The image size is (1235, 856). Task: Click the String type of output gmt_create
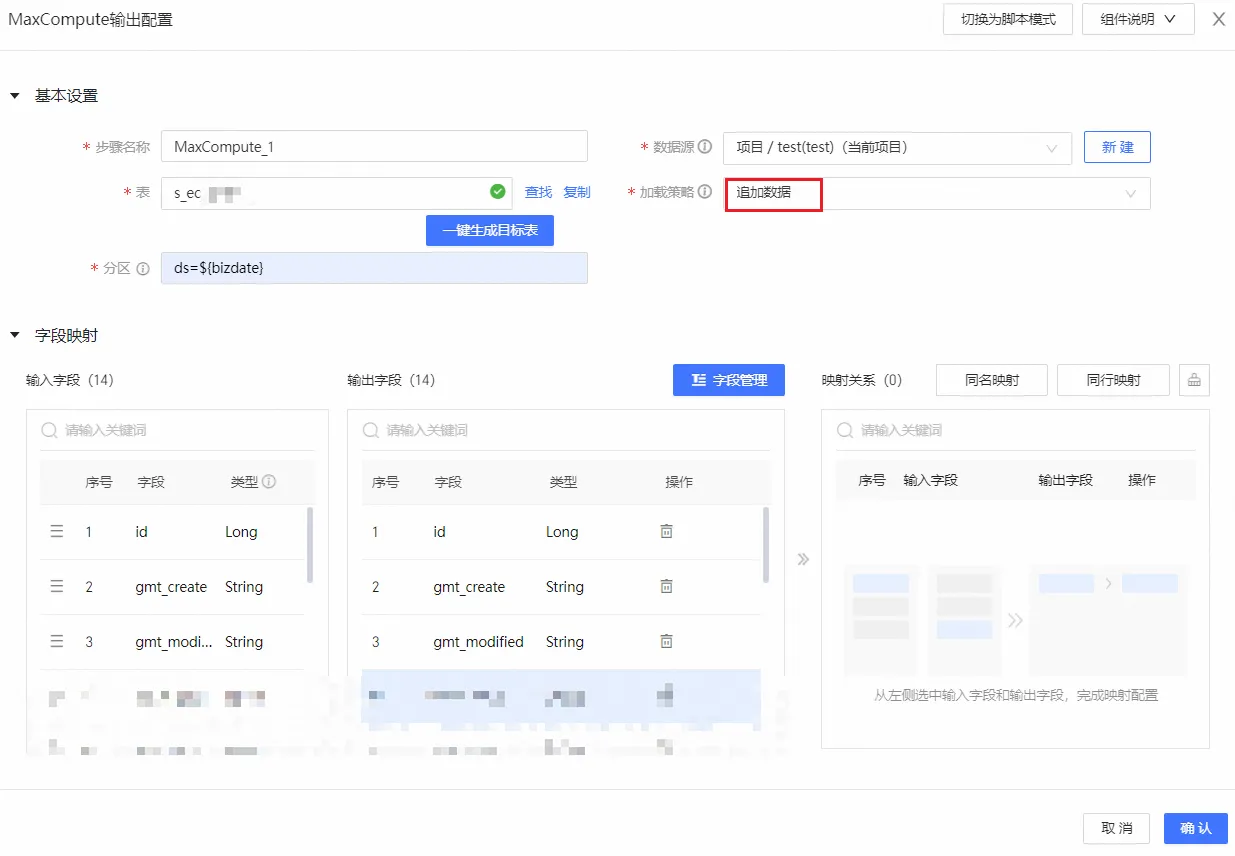565,587
